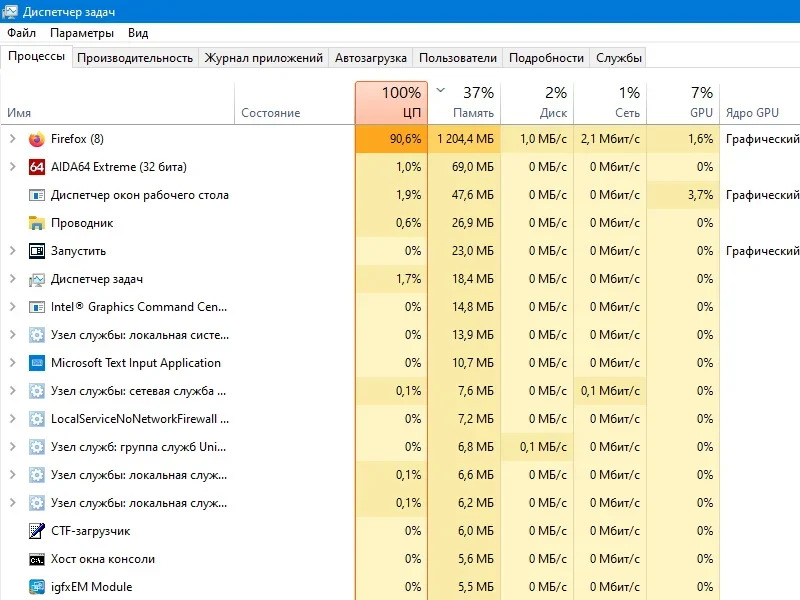Sort by the Память column header
This screenshot has height=600, width=800.
464,103
